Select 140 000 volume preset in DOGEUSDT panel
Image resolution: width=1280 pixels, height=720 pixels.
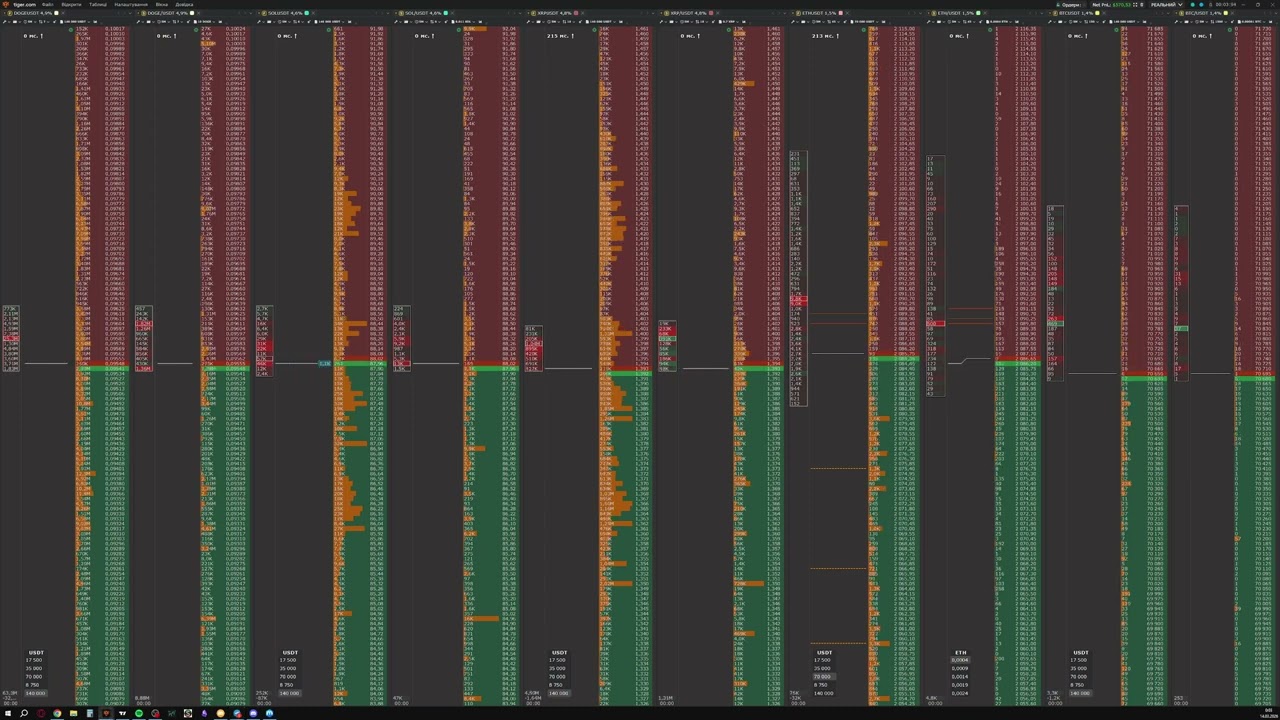click(36, 693)
